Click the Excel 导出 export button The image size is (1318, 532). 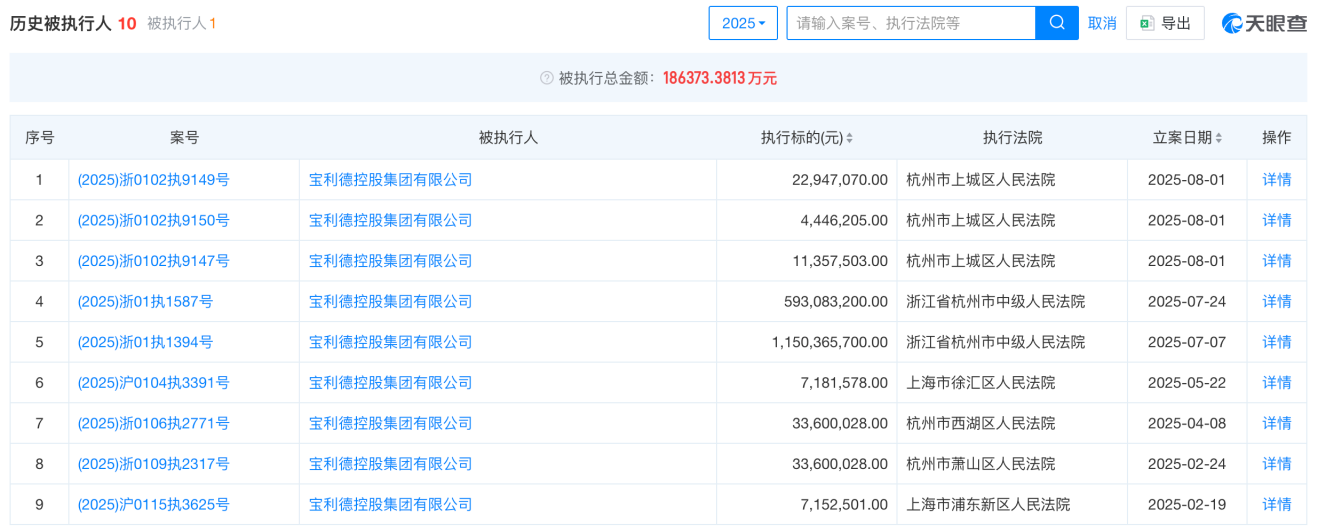1165,23
